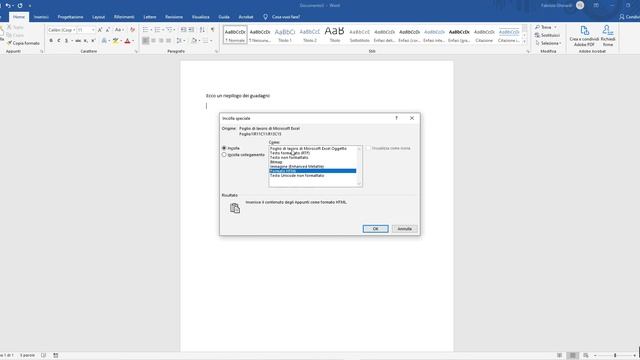This screenshot has height=360, width=640.
Task: Click the Come list scrollbar down arrow
Action: click(x=359, y=184)
